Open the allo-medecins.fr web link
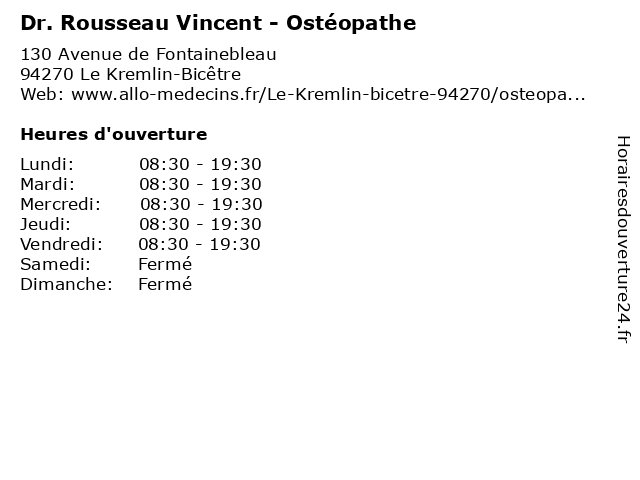Viewport: 640px width, 480px height. click(328, 94)
